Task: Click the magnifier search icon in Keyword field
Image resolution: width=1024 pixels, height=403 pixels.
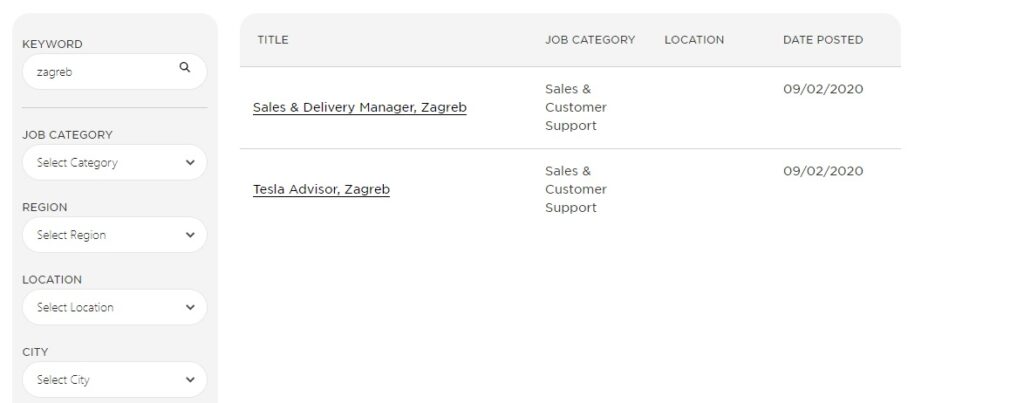Action: 184,68
